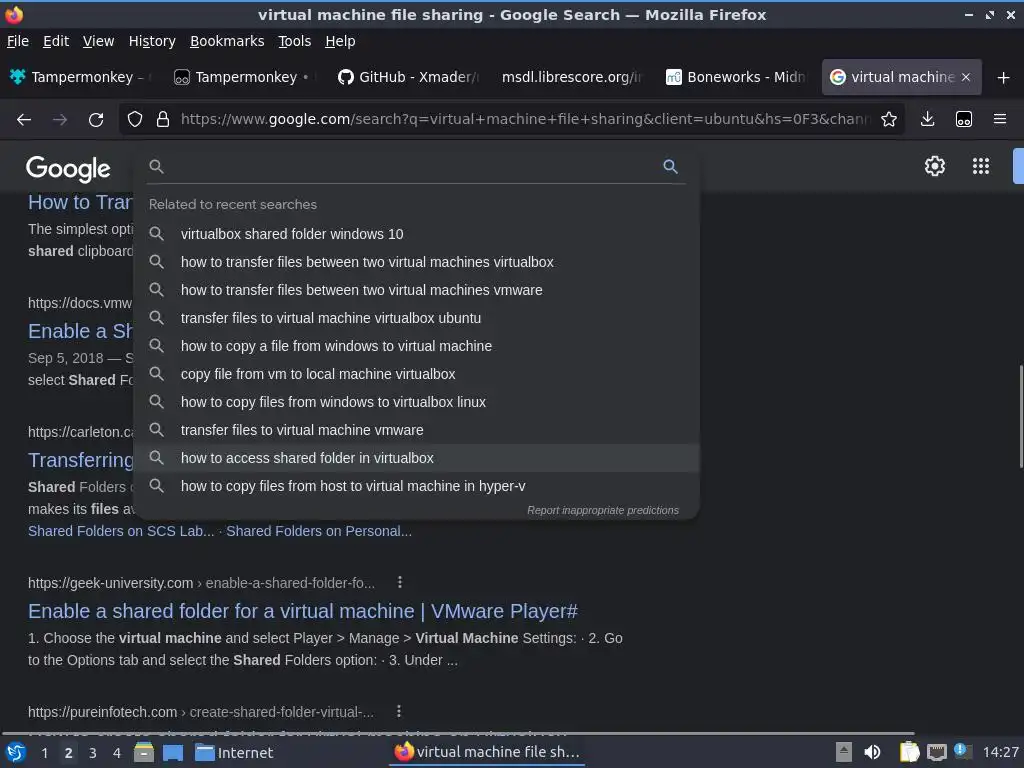Screen dimensions: 1024x768
Task: Switch to the second Tampermonkey tab
Action: pyautogui.click(x=245, y=77)
